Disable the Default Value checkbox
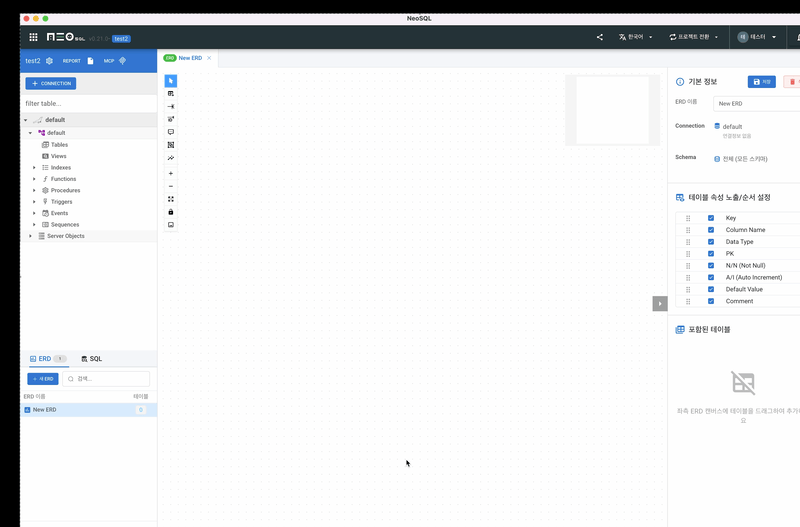This screenshot has width=800, height=527. [711, 289]
